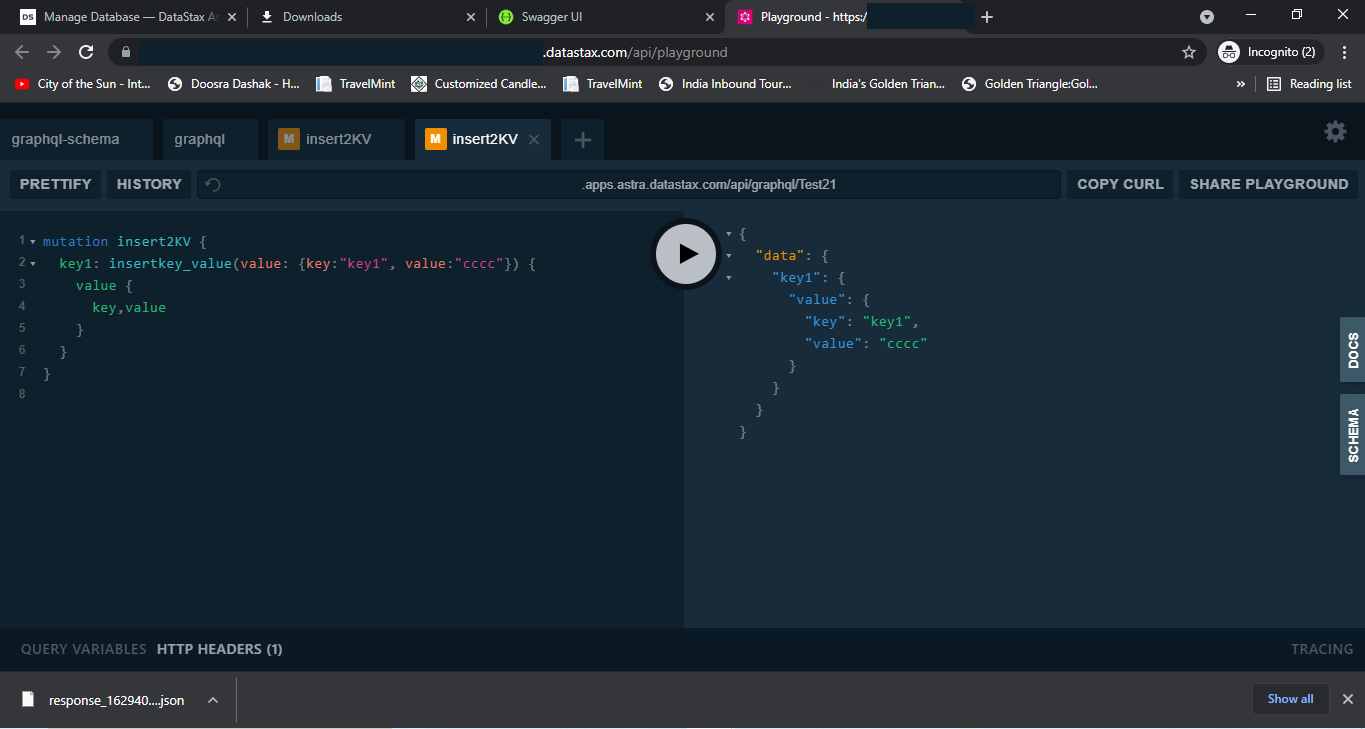Add a new playground tab with the plus icon
The height and width of the screenshot is (729, 1365).
pyautogui.click(x=582, y=139)
